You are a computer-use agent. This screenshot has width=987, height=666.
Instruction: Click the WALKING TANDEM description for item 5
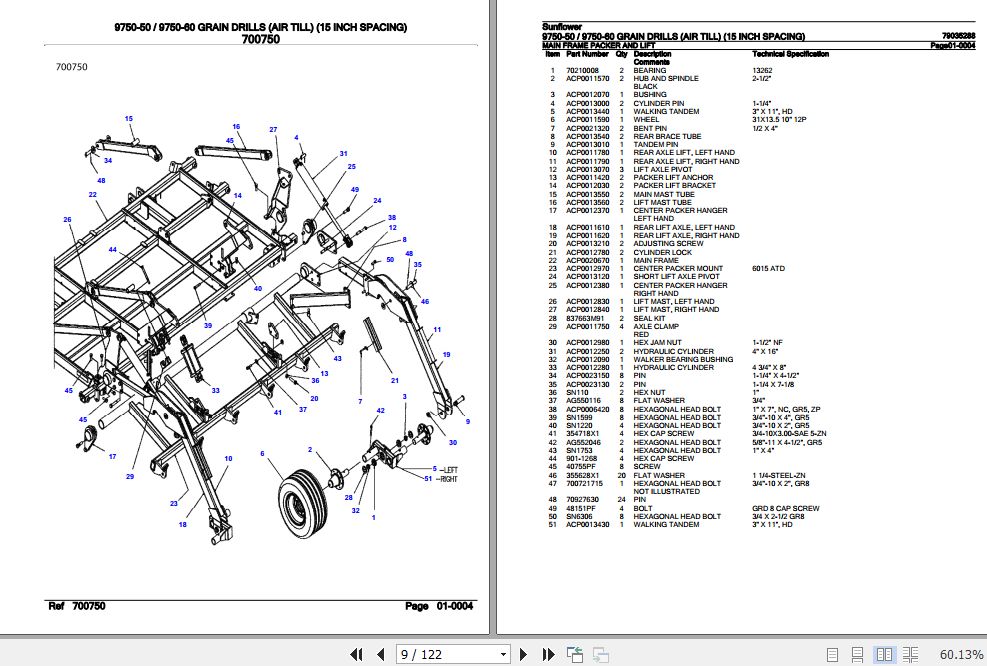(666, 111)
